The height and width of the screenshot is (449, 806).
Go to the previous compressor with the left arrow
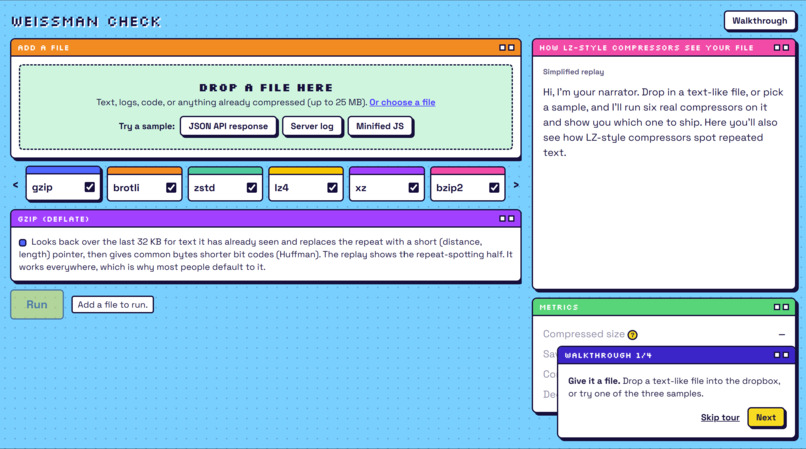pyautogui.click(x=15, y=185)
